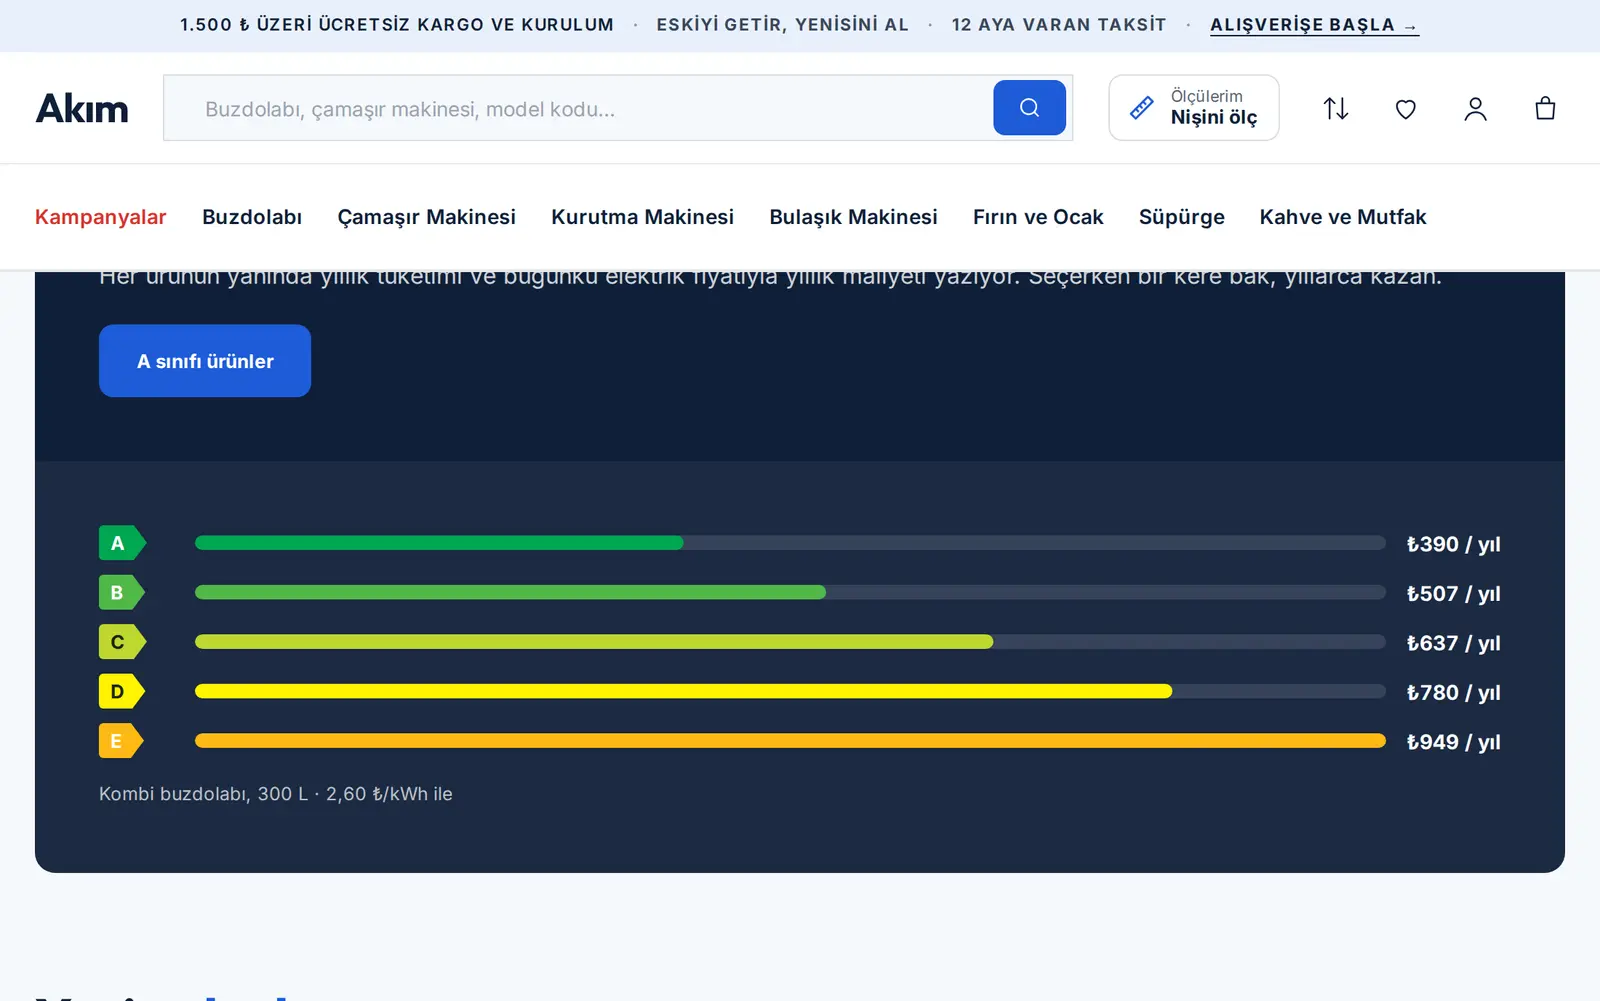The height and width of the screenshot is (1001, 1600).
Task: Click the ruler icon in Ölçülerim
Action: 1142,108
